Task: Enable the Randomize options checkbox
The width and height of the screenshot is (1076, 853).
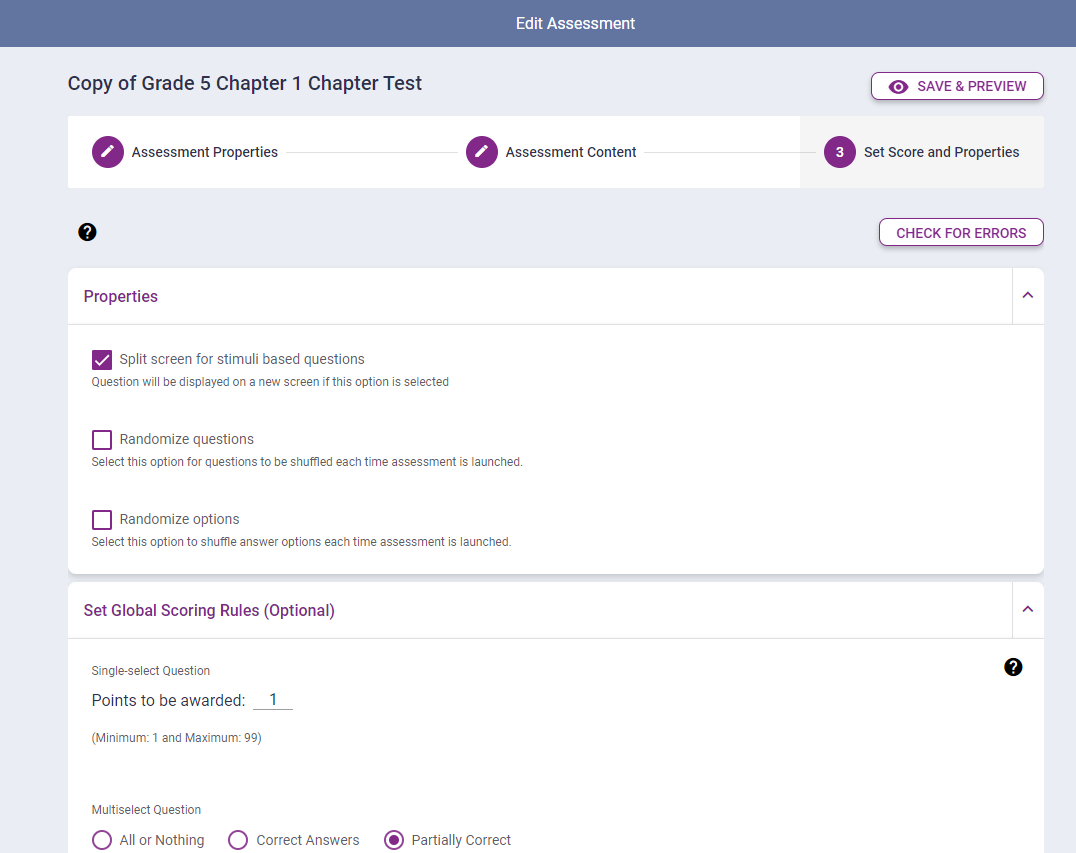Action: point(102,520)
